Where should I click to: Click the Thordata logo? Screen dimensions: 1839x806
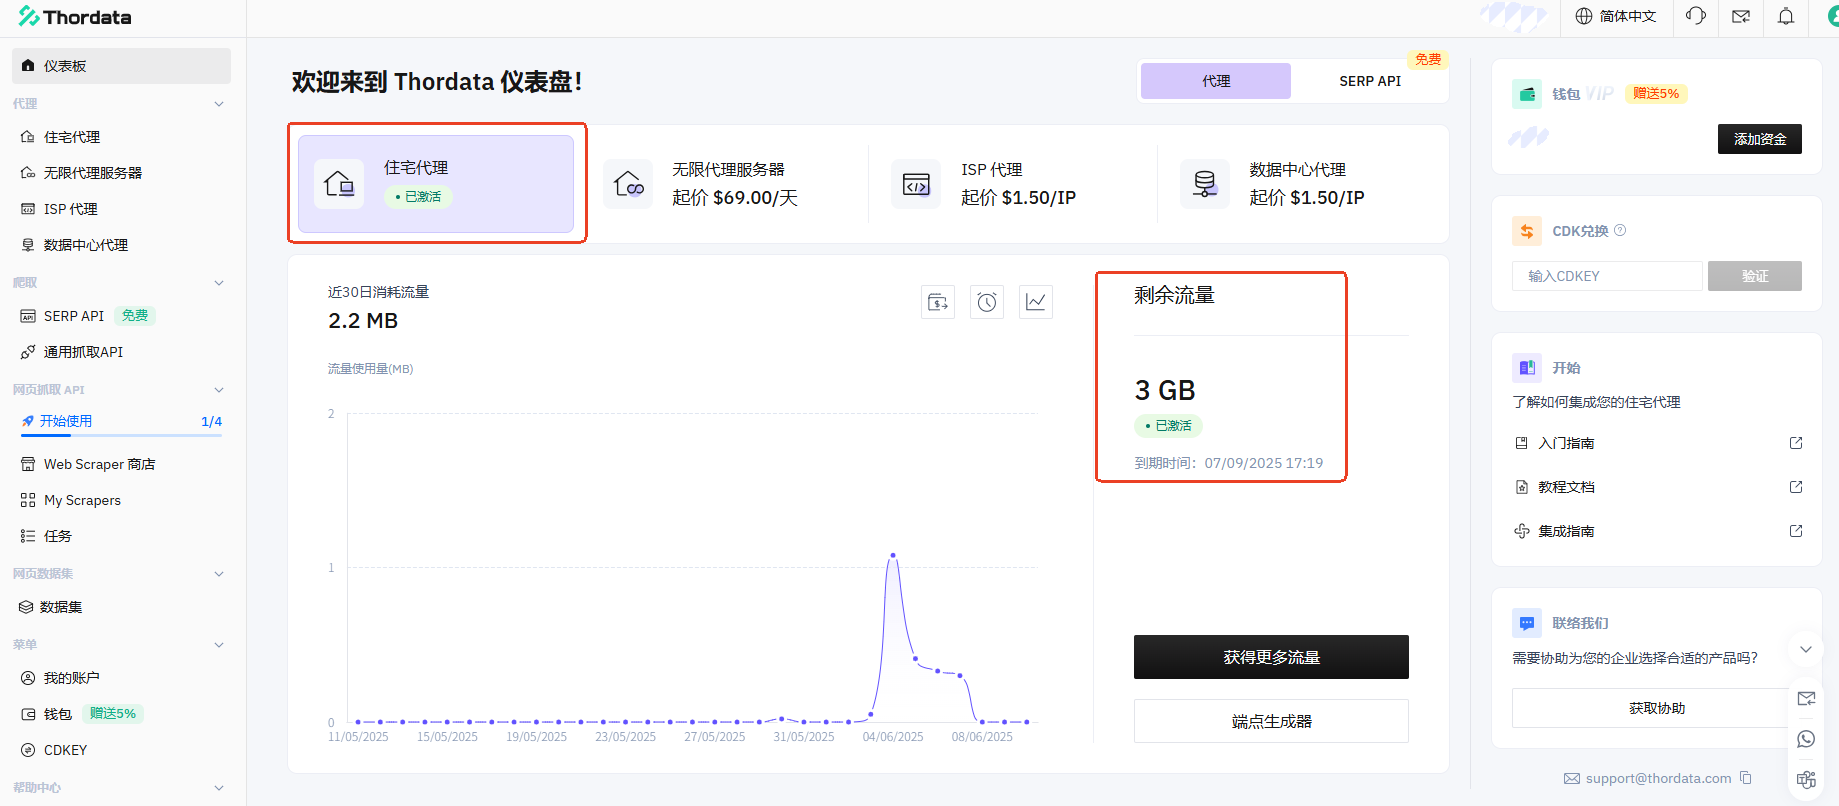click(x=75, y=17)
